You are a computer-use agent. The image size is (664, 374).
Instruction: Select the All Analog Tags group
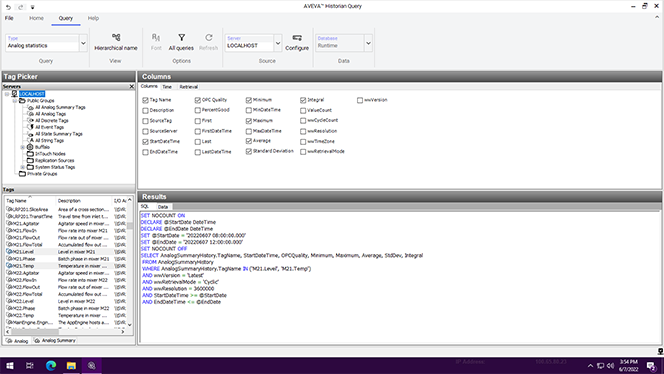(x=50, y=114)
